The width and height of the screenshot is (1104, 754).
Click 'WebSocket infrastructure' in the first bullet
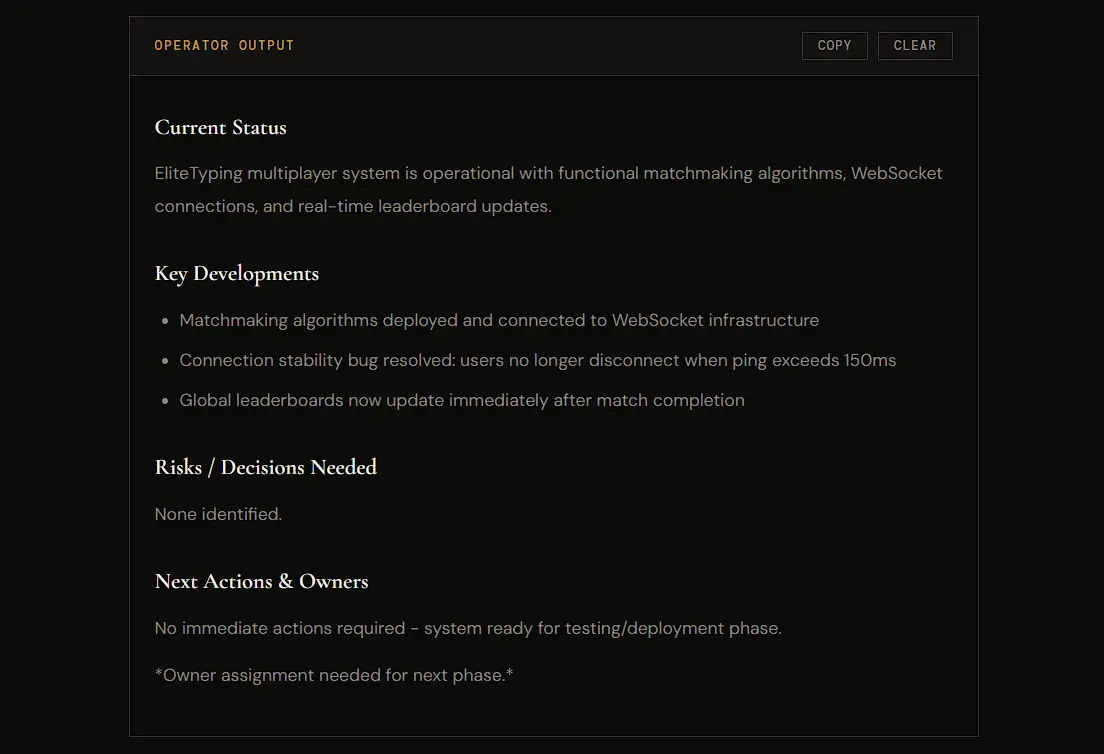[715, 321]
